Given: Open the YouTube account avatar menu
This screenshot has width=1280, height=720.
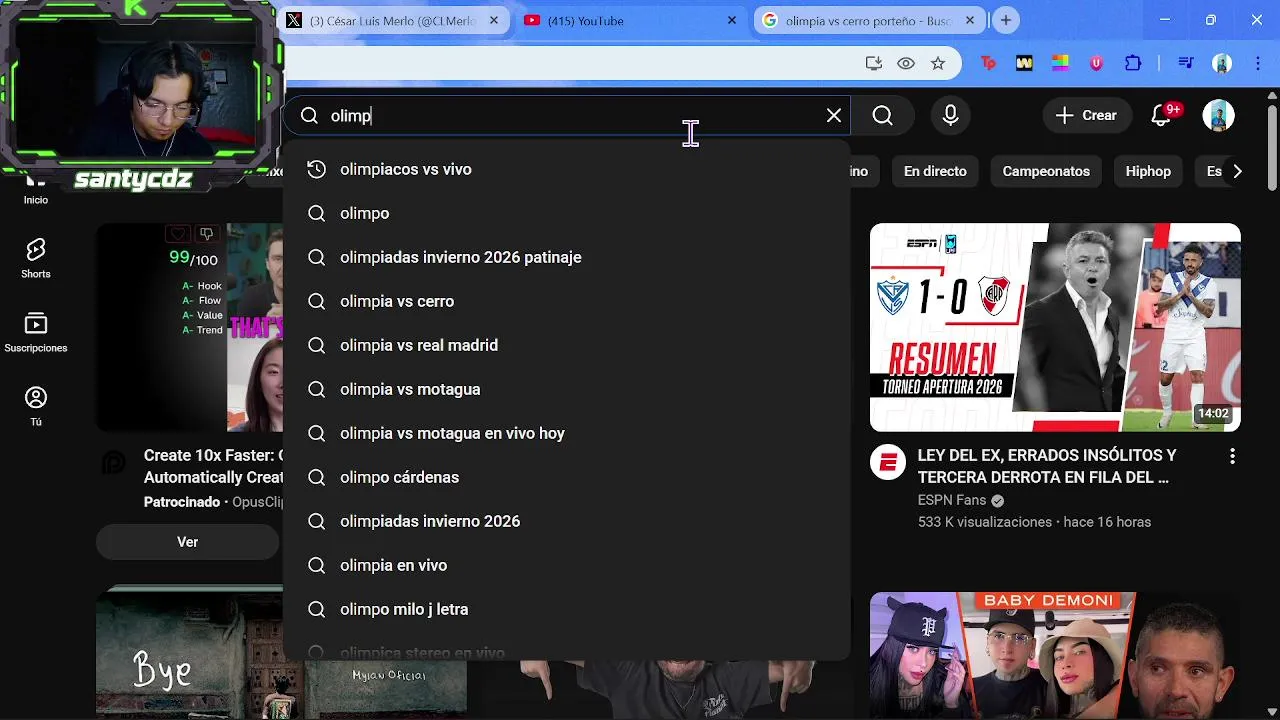Looking at the screenshot, I should pos(1218,115).
